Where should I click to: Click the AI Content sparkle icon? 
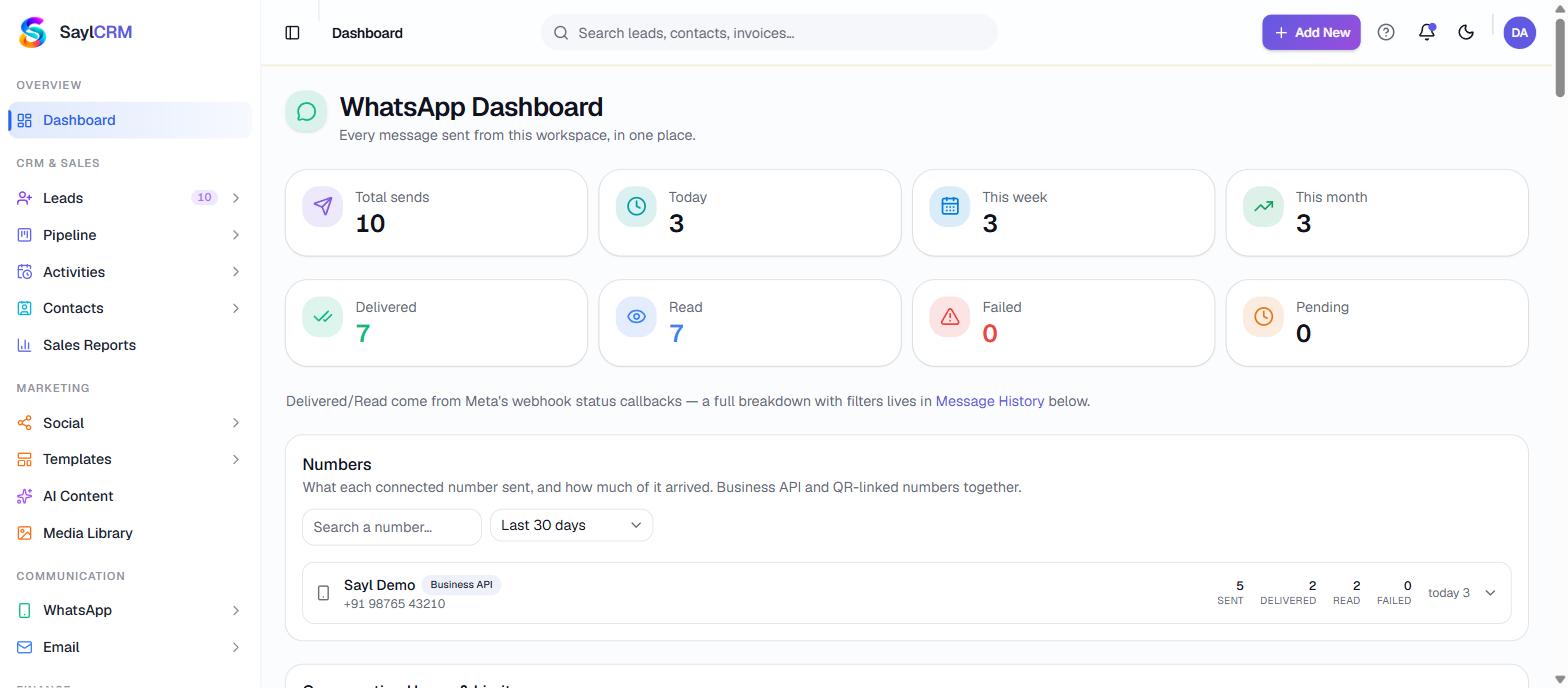pyautogui.click(x=25, y=496)
